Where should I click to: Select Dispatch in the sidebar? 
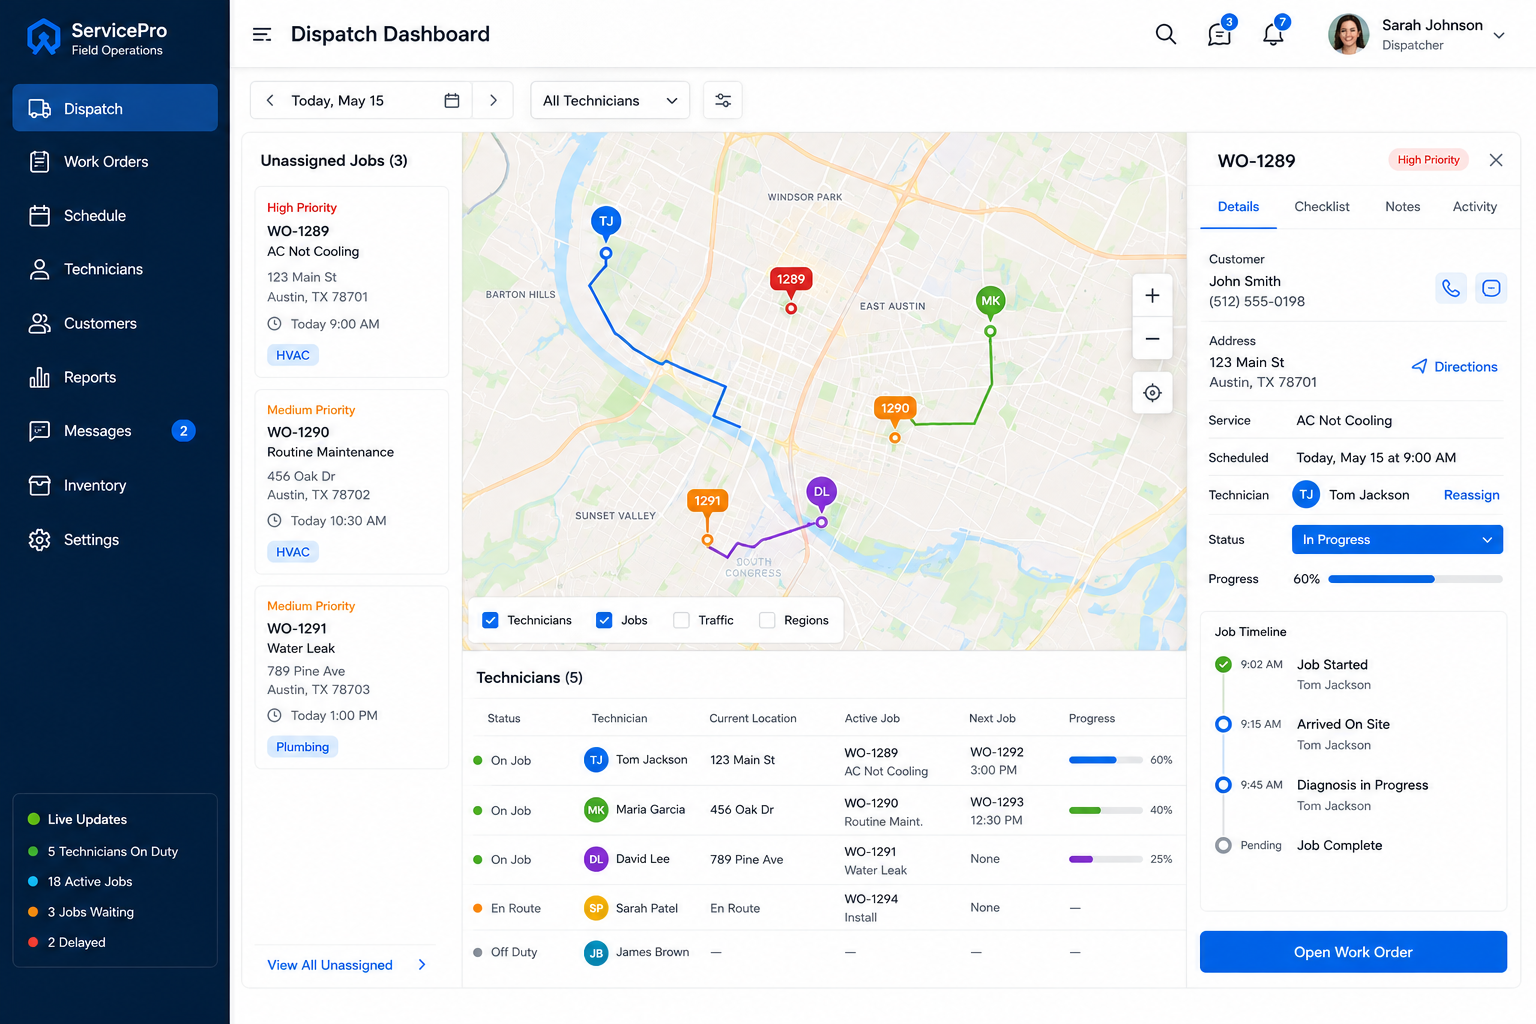[115, 108]
